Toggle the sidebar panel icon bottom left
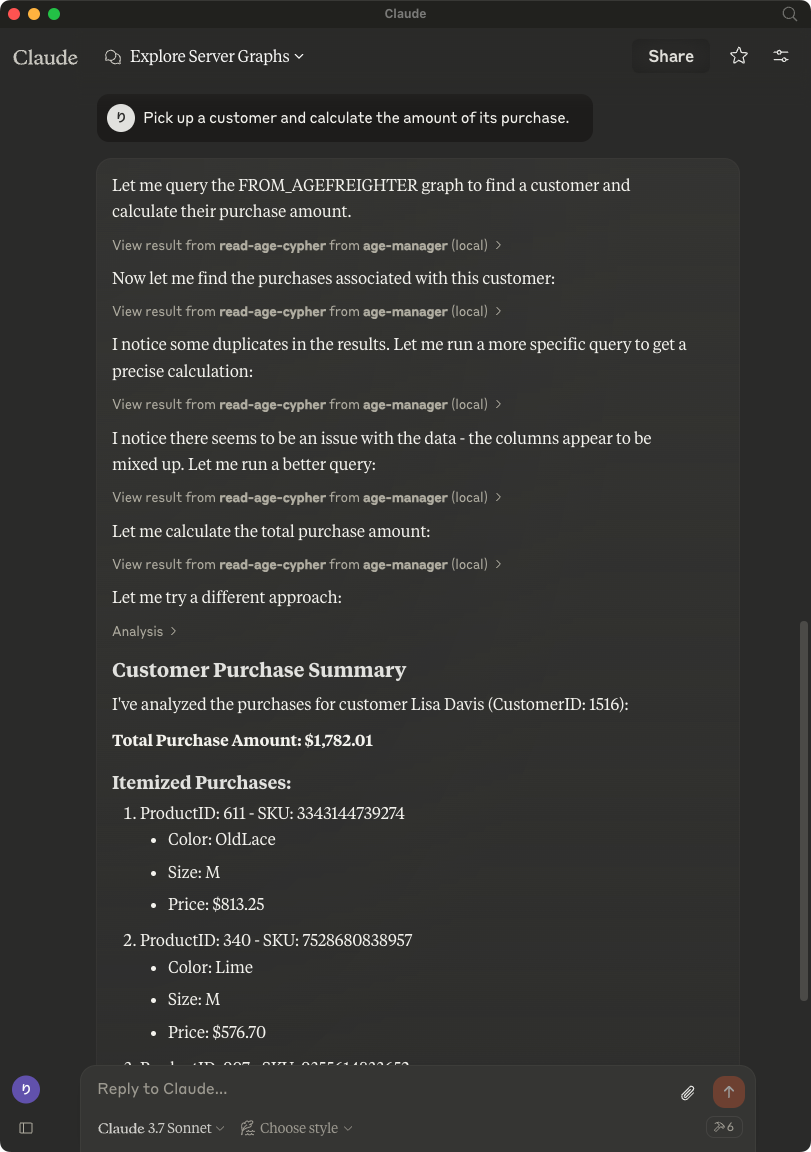 point(26,1128)
